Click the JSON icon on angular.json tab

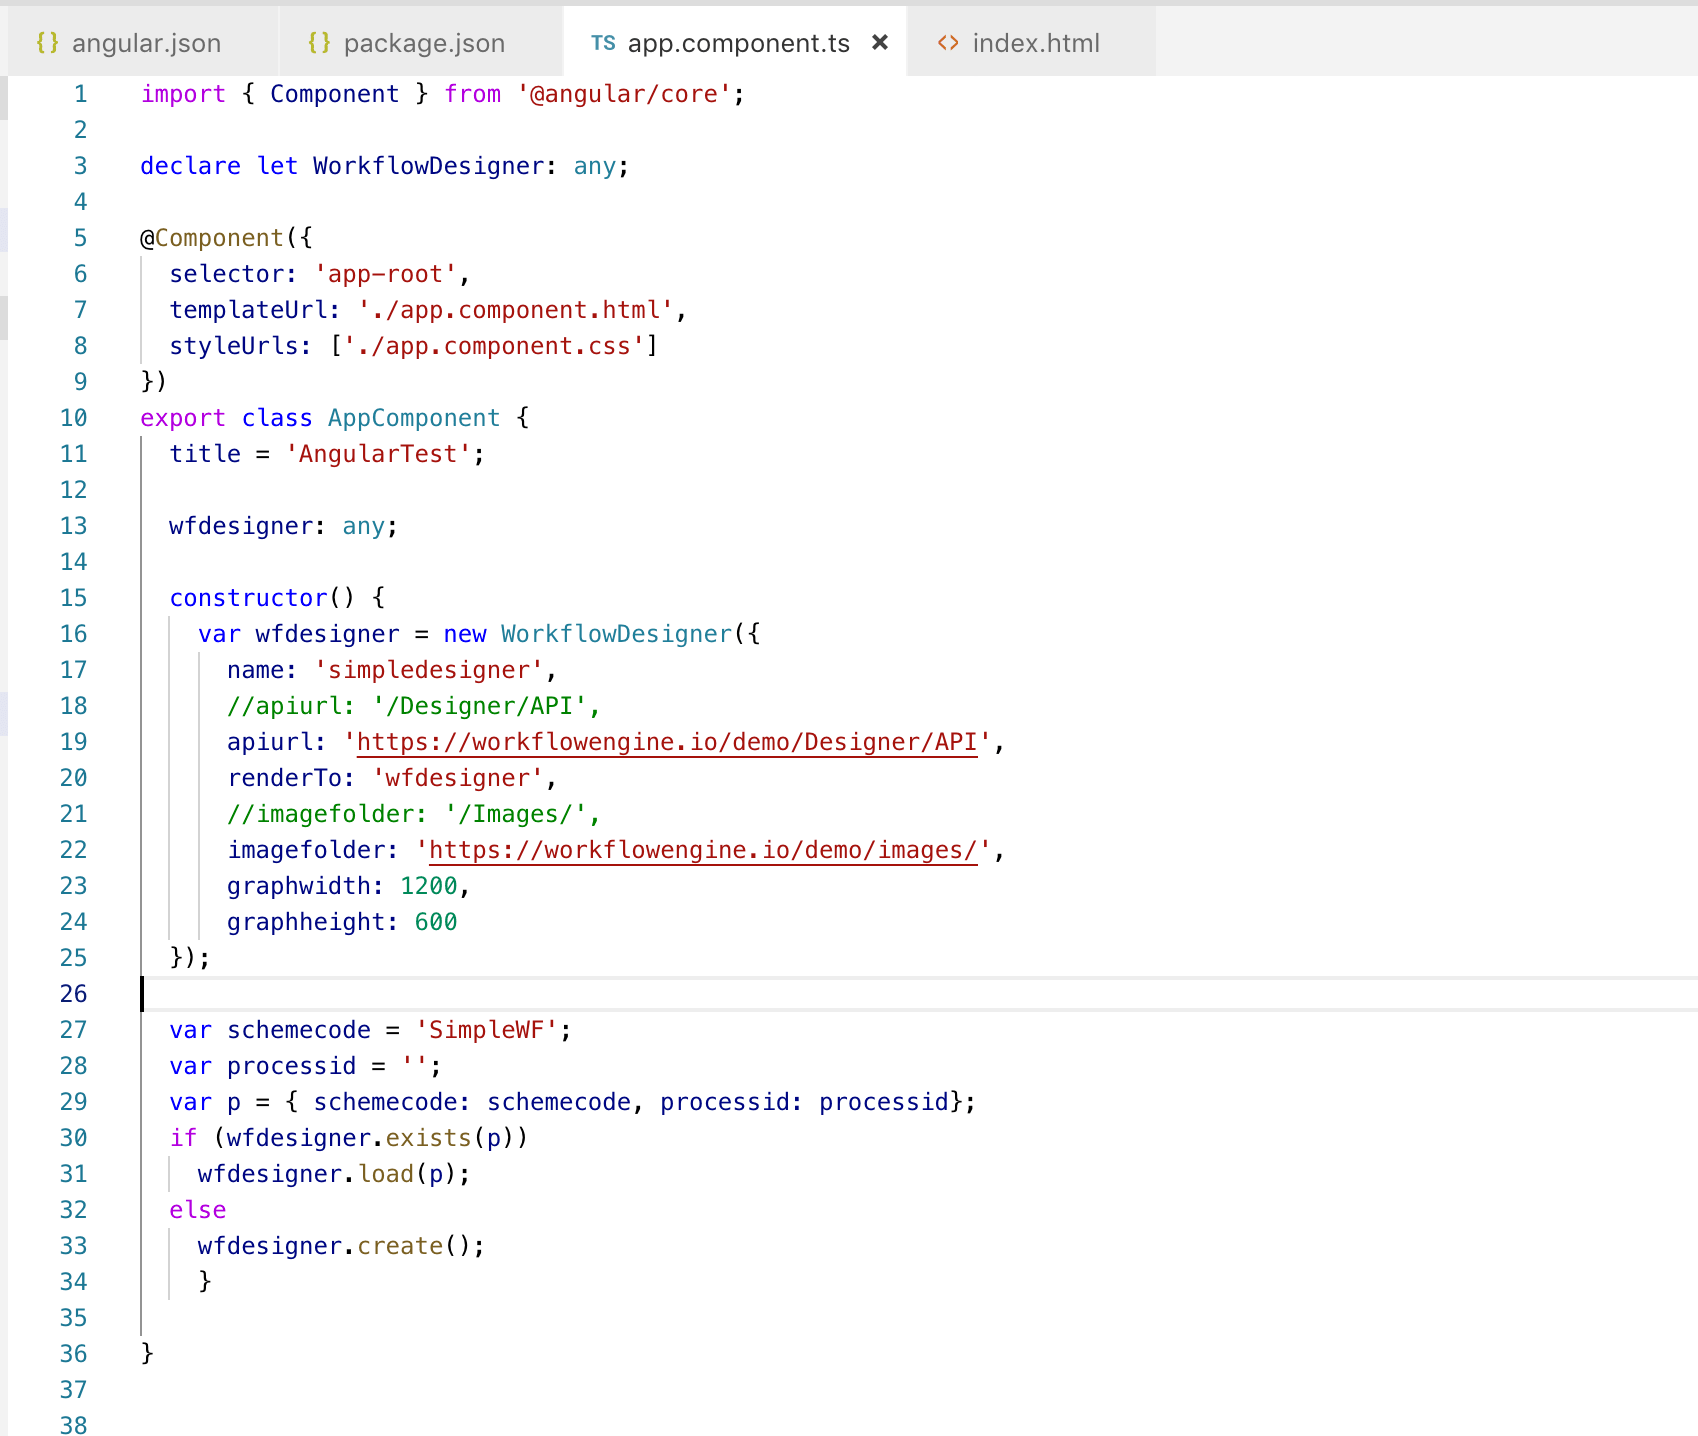(46, 43)
